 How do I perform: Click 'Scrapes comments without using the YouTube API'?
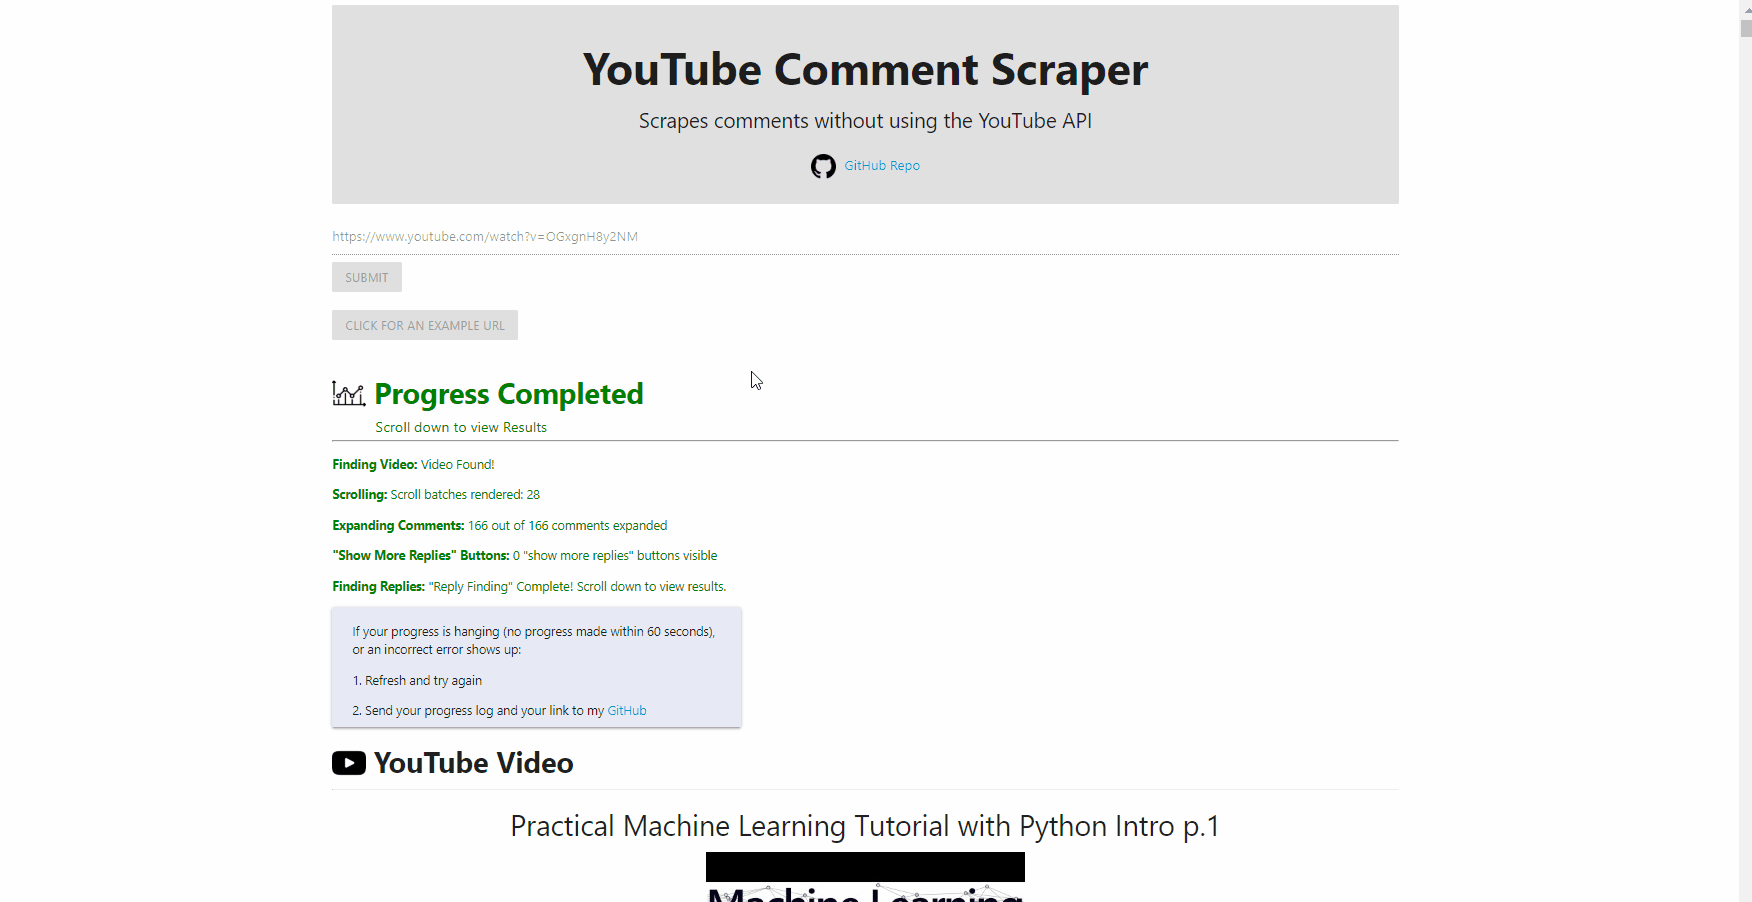865,121
